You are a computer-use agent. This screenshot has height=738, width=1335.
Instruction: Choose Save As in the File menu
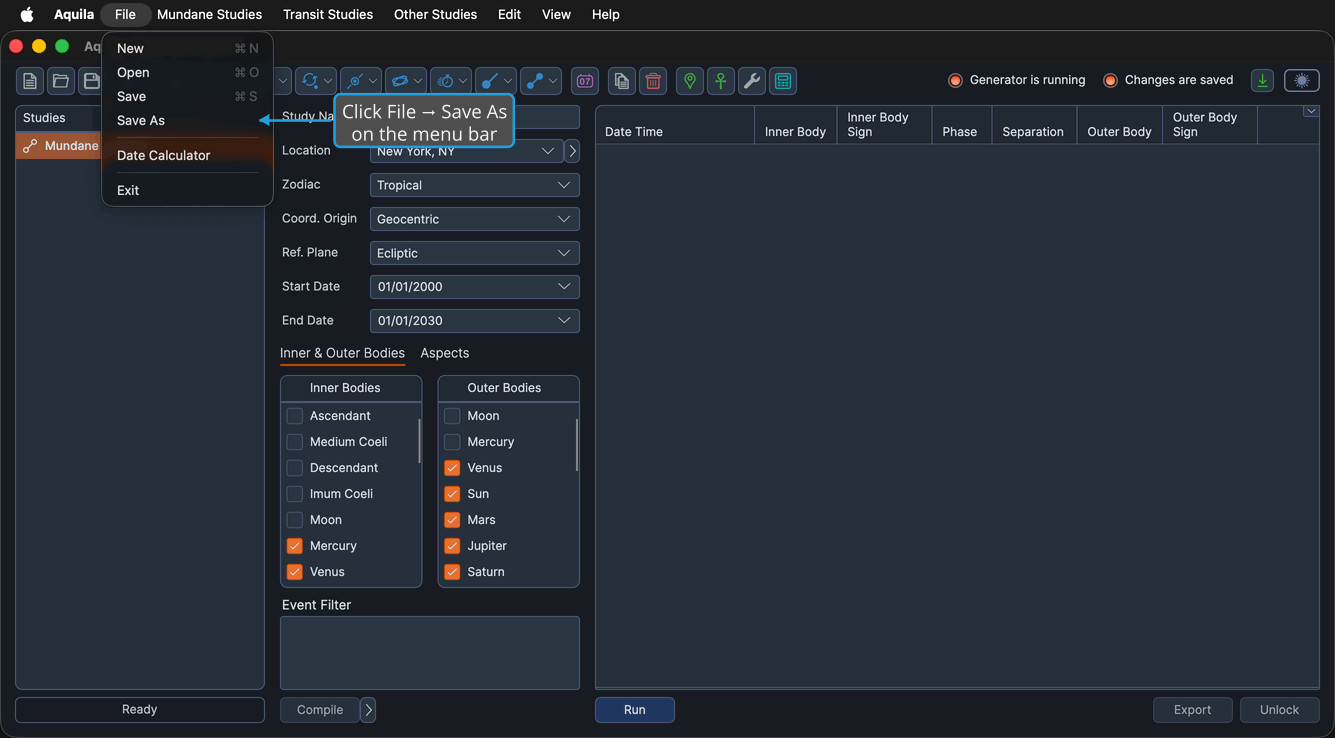coord(187,120)
